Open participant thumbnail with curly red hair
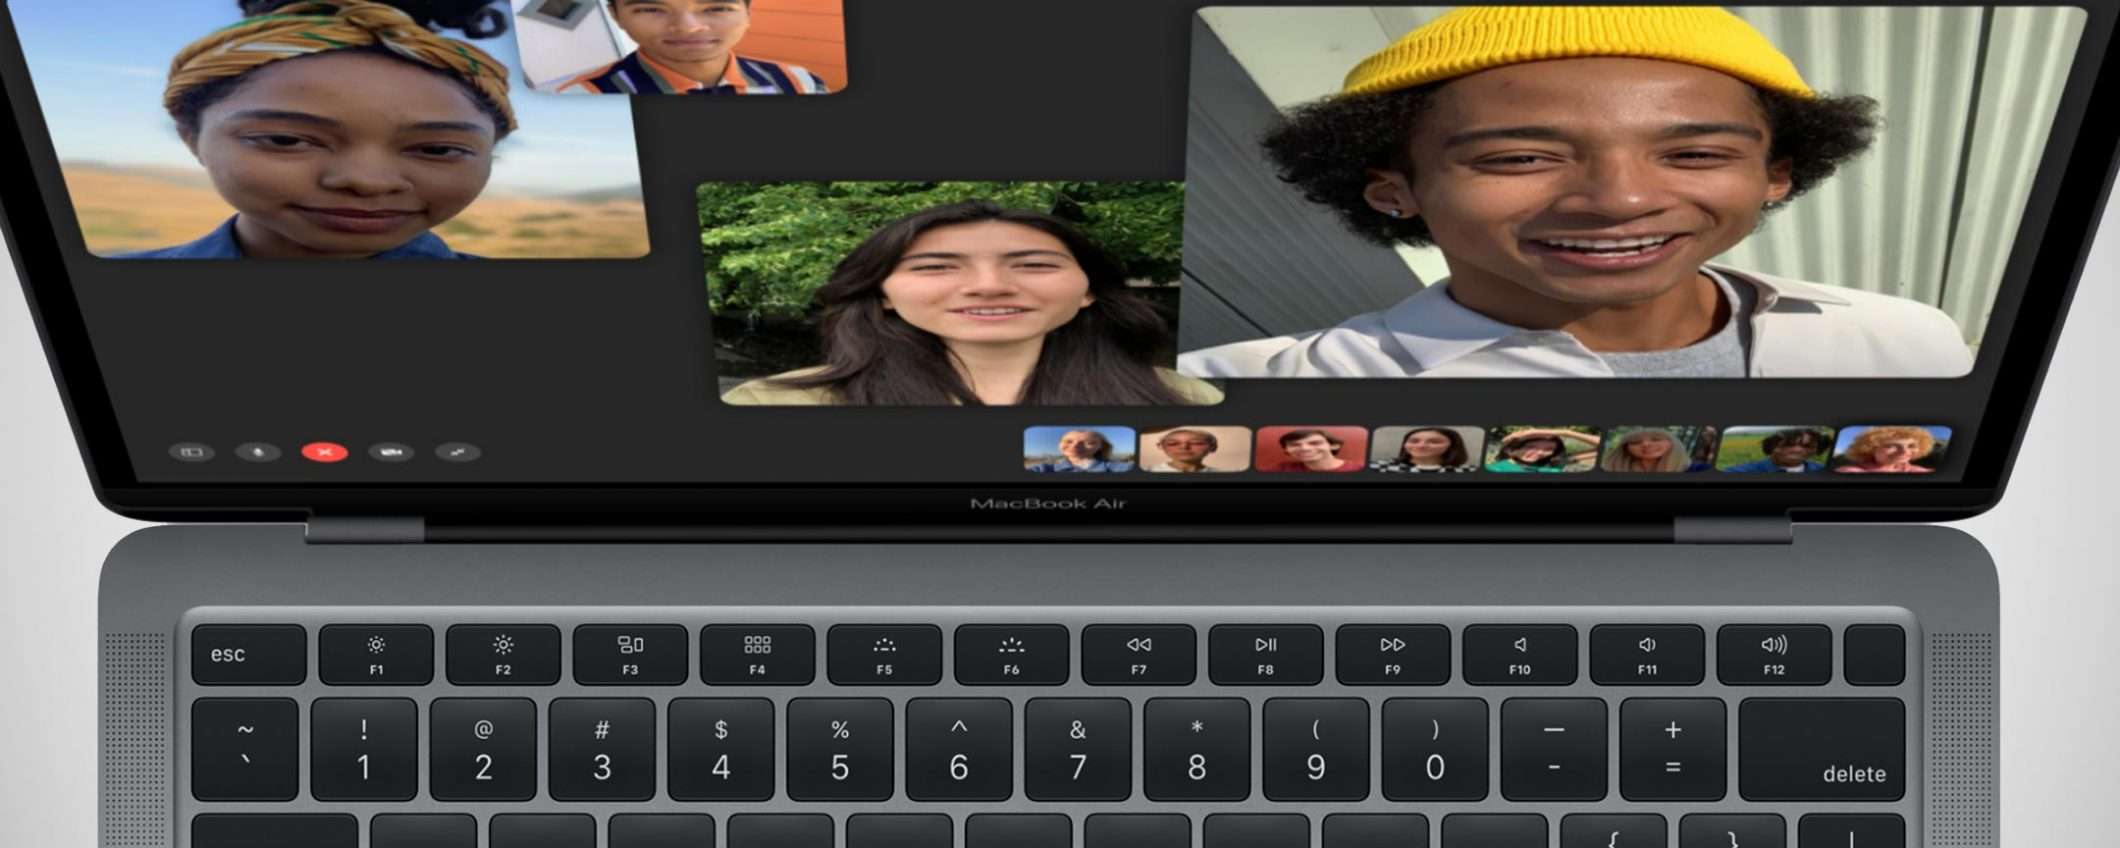 pyautogui.click(x=1890, y=449)
